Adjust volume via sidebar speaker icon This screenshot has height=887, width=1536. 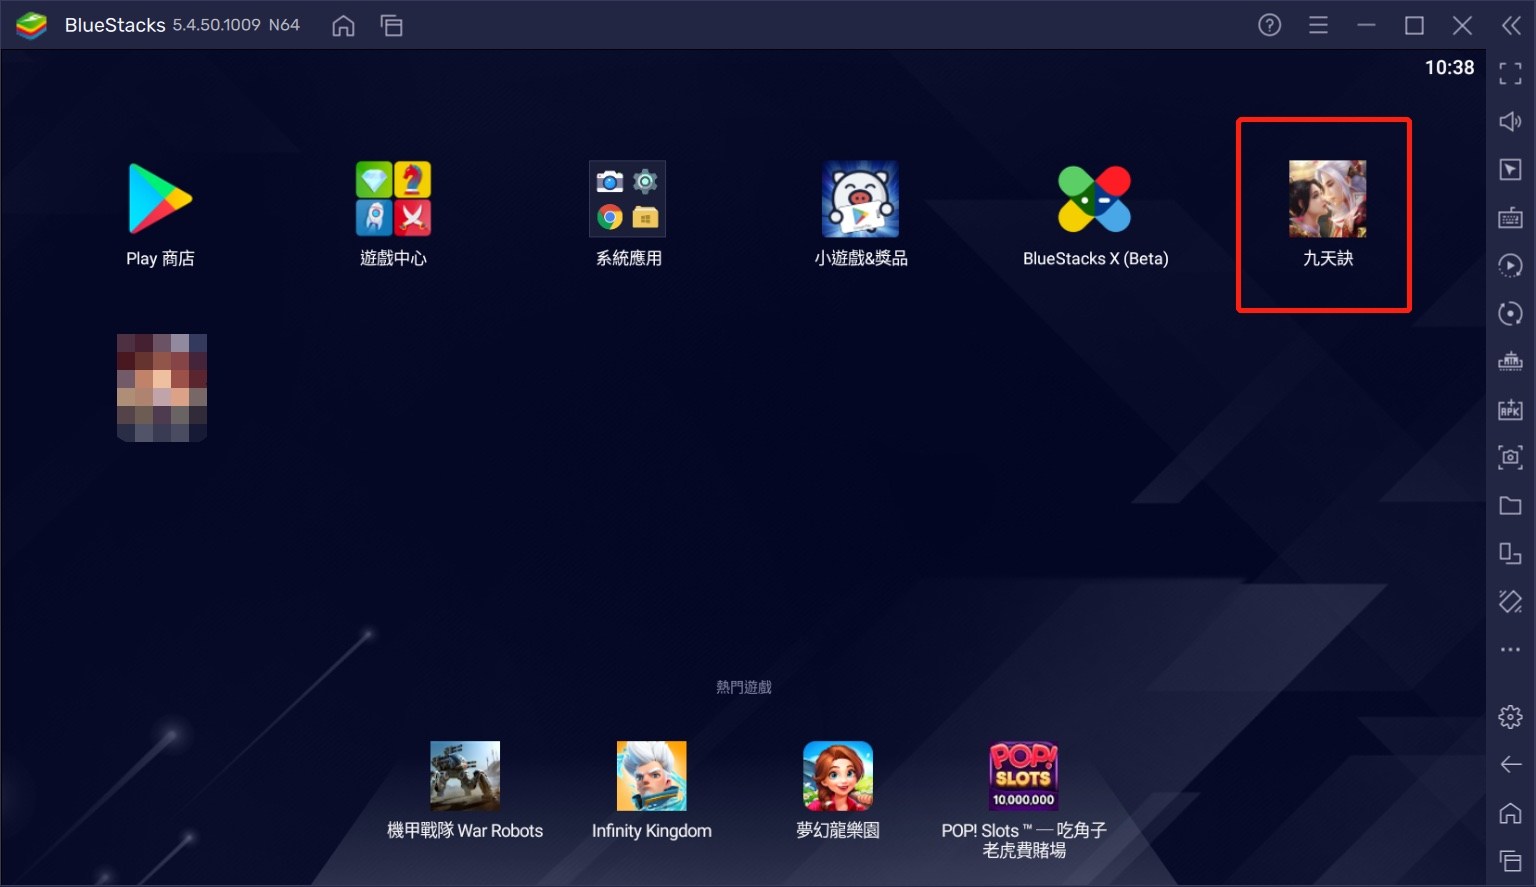[x=1510, y=121]
